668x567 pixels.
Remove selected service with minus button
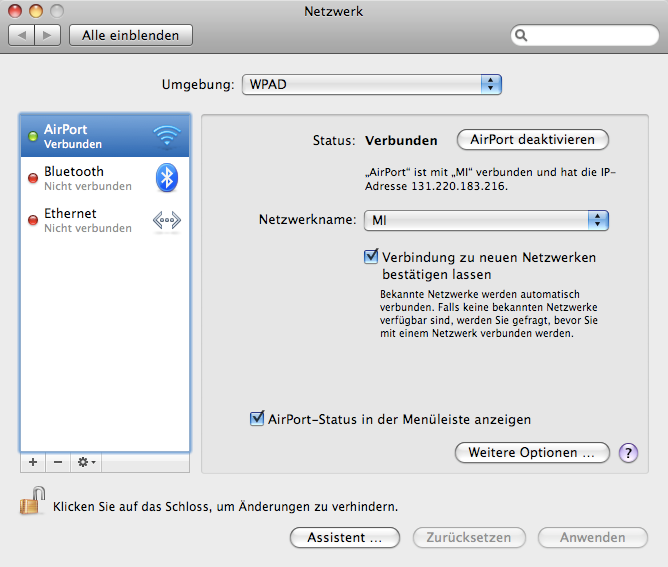click(58, 462)
